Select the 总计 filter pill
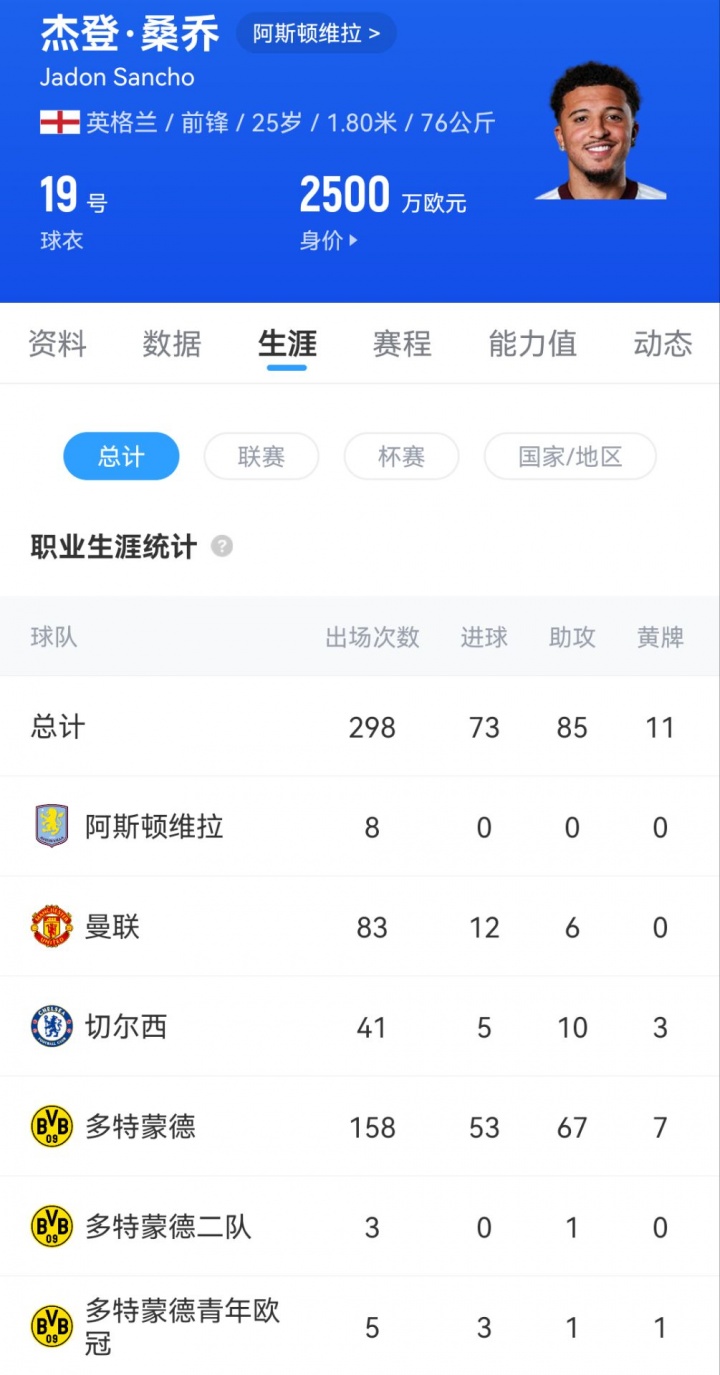This screenshot has width=720, height=1375. (121, 457)
